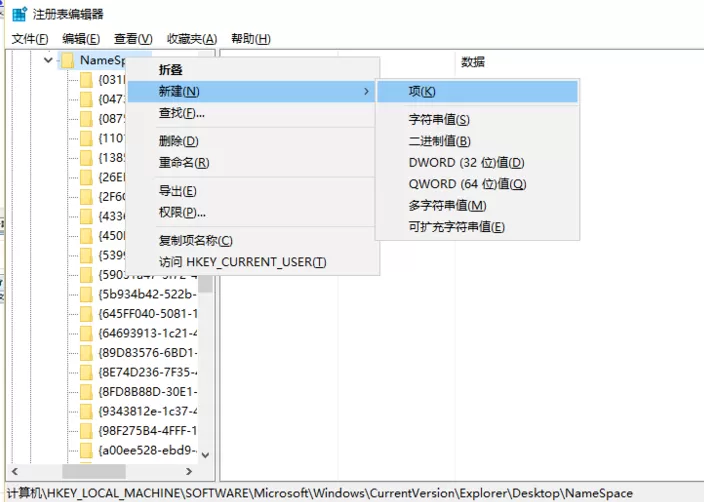The height and width of the screenshot is (502, 704).
Task: Select 字符串值(S) in the submenu
Action: coord(477,119)
